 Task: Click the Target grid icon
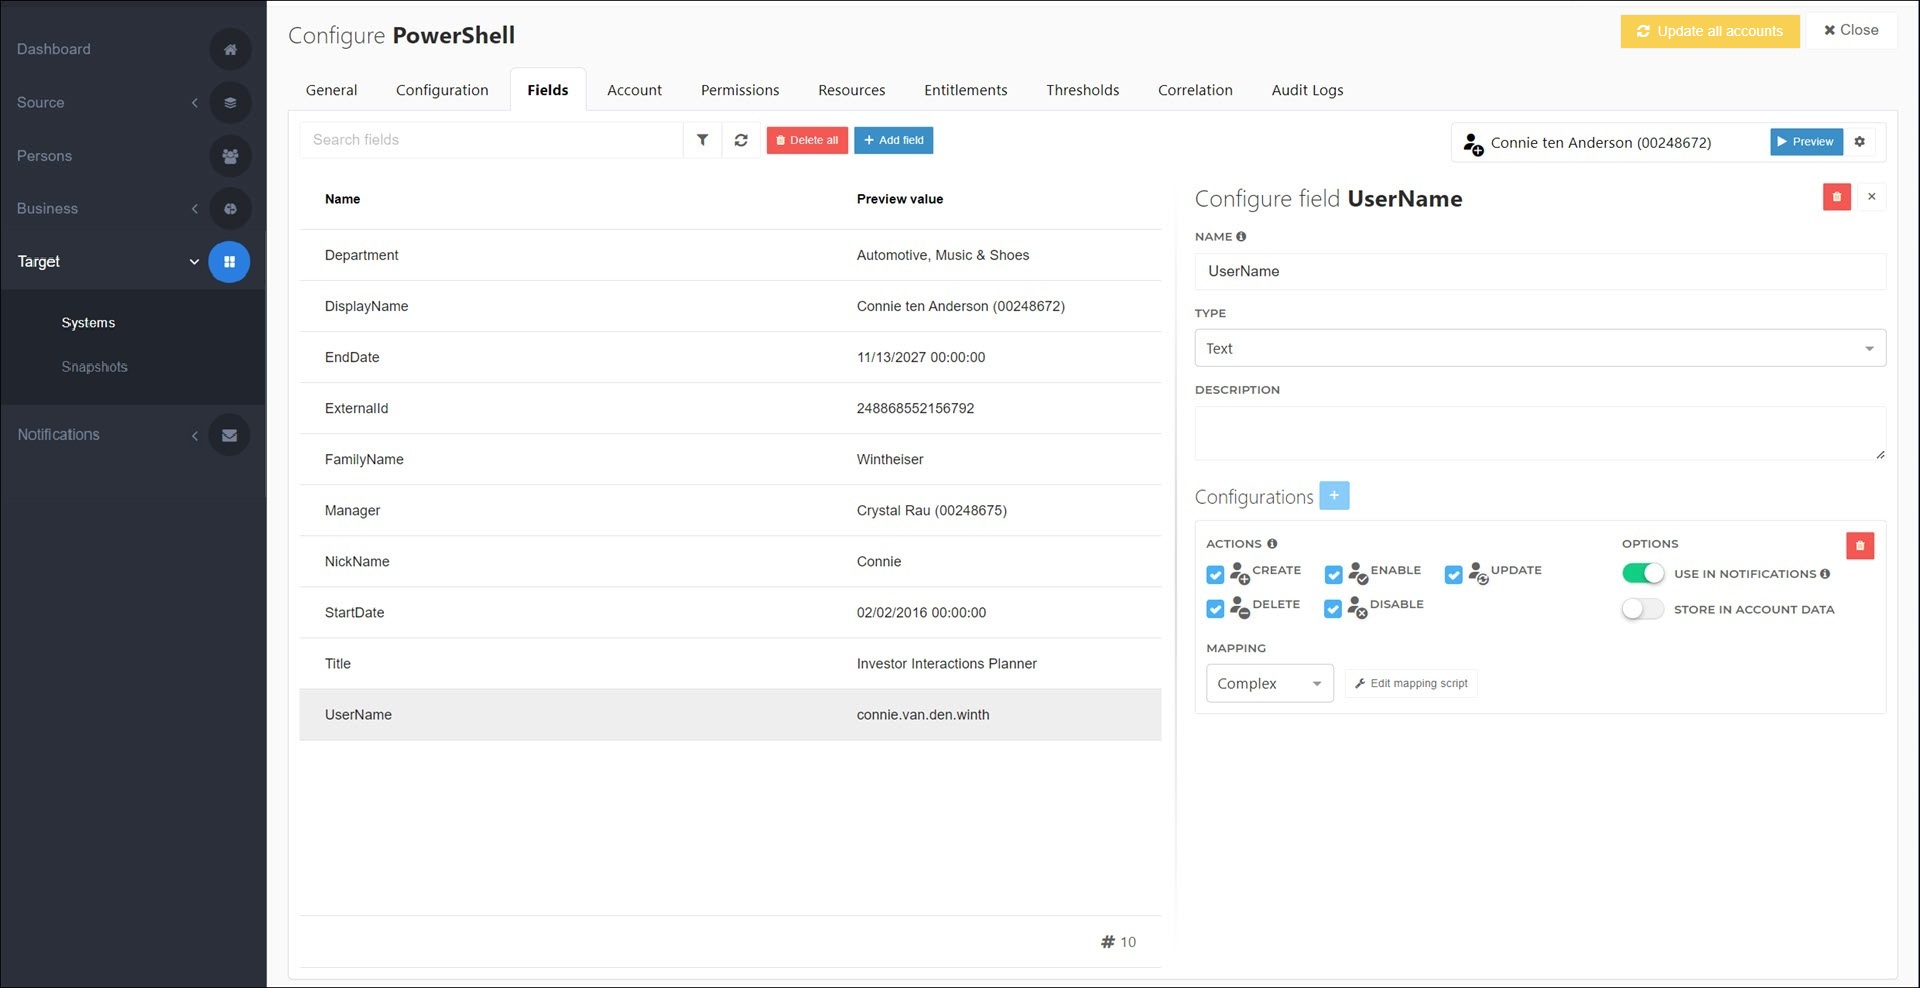[x=229, y=262]
